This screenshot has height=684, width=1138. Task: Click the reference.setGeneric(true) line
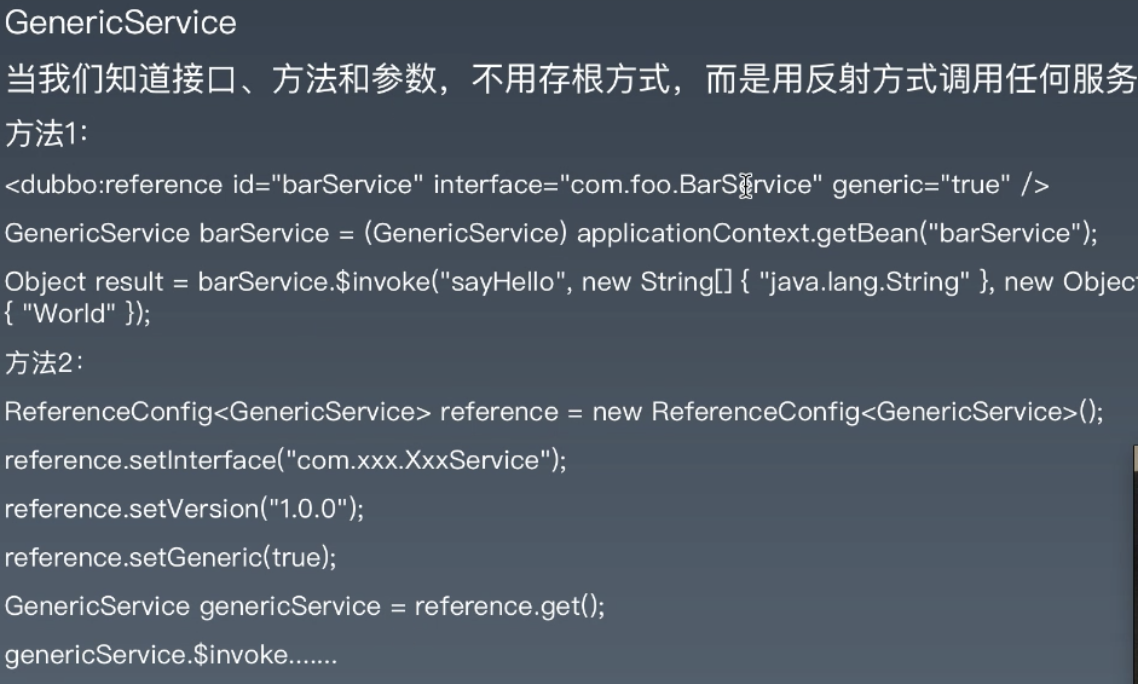click(171, 558)
